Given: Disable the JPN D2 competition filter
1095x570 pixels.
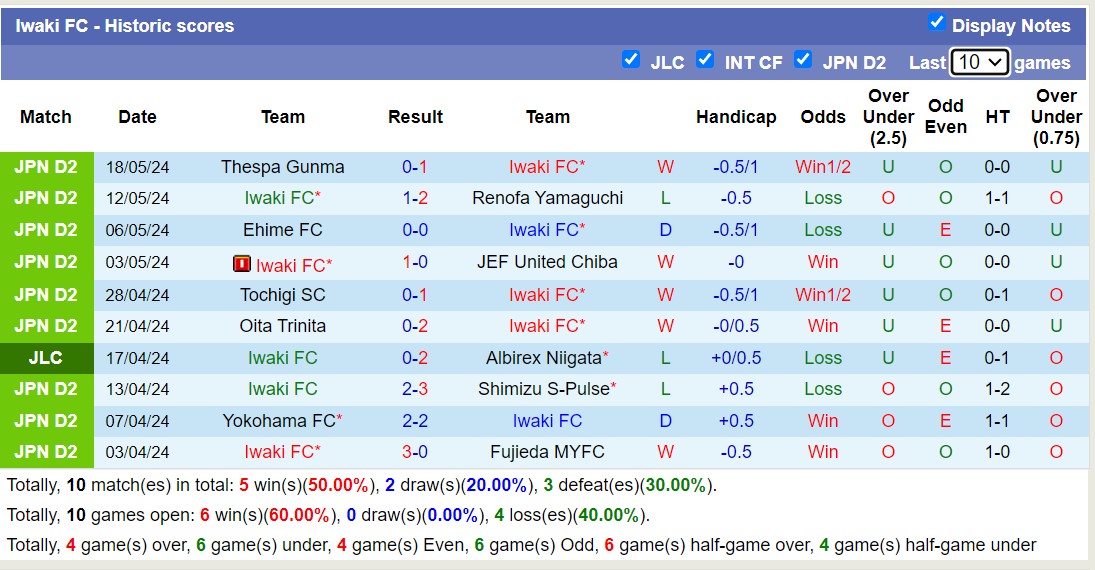Looking at the screenshot, I should [803, 59].
